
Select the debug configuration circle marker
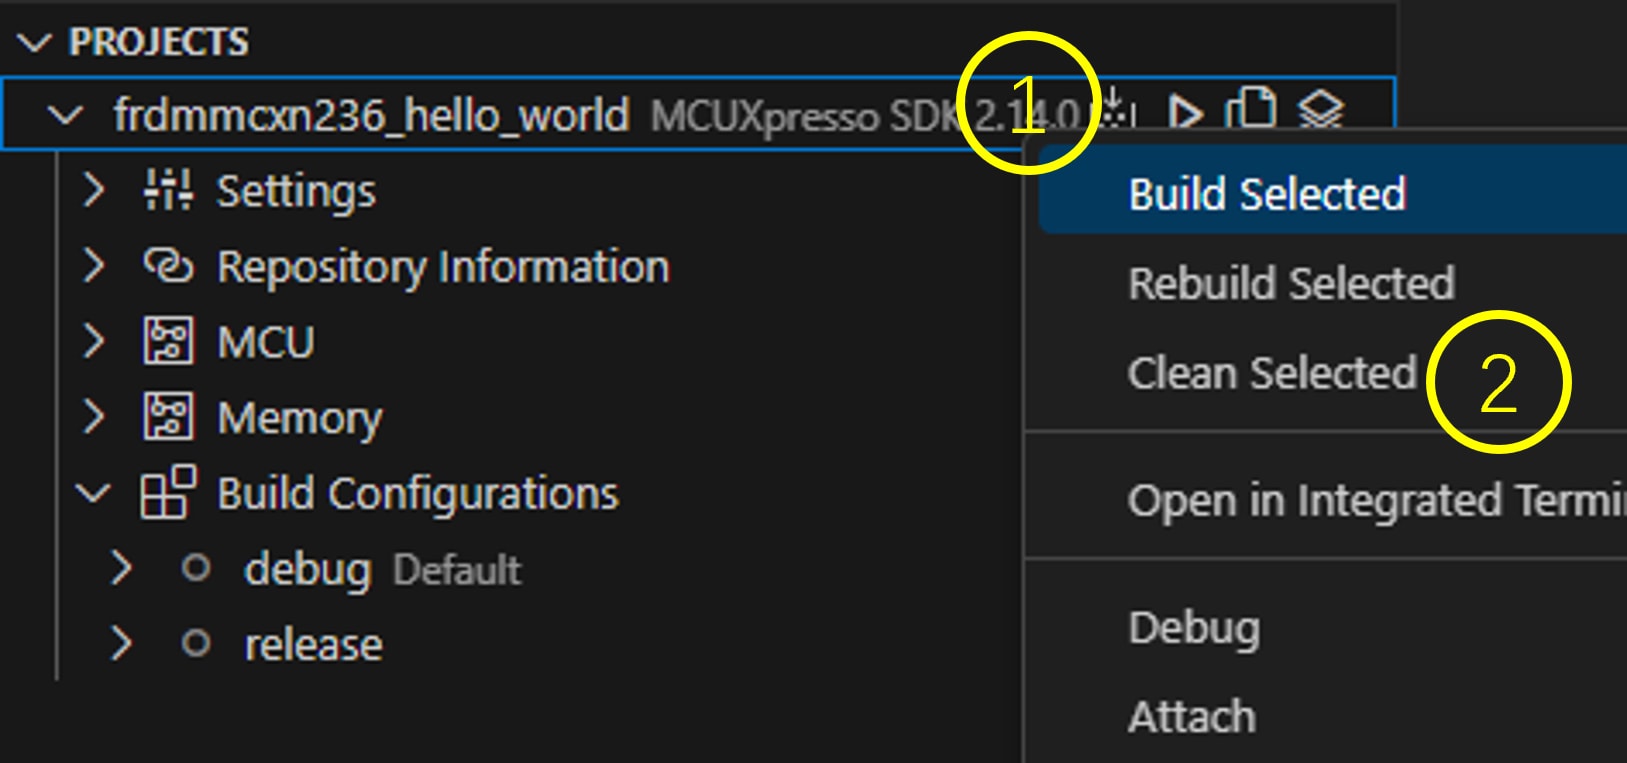(x=196, y=568)
